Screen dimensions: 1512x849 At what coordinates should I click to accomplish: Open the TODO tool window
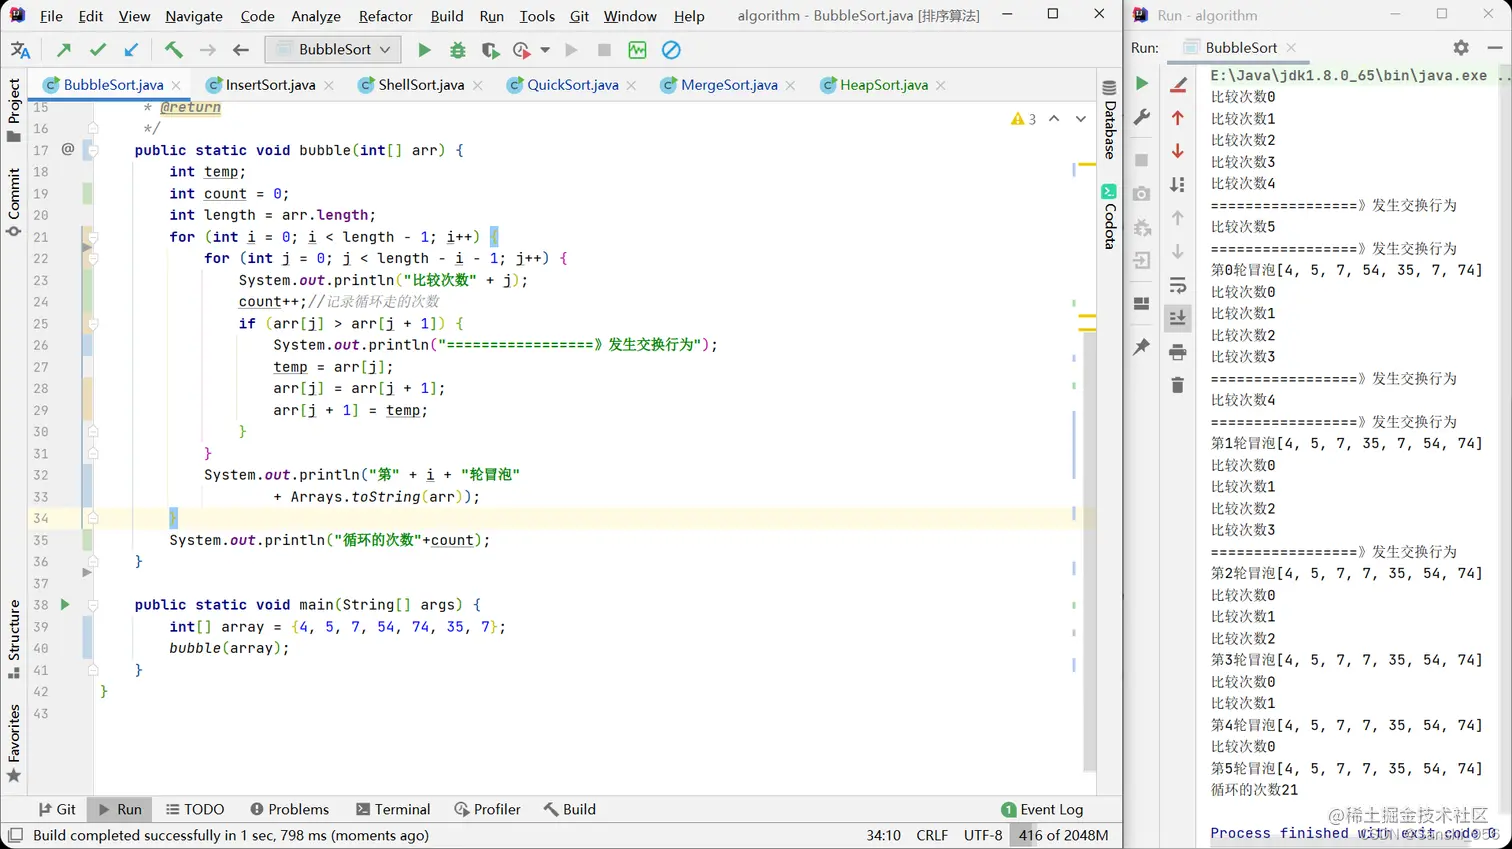(195, 809)
